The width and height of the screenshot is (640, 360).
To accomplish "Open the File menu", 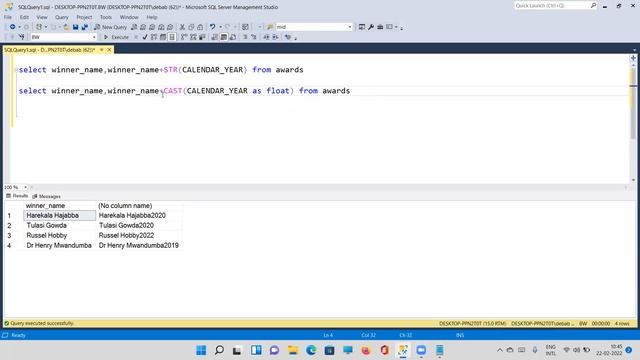I will [x=8, y=17].
